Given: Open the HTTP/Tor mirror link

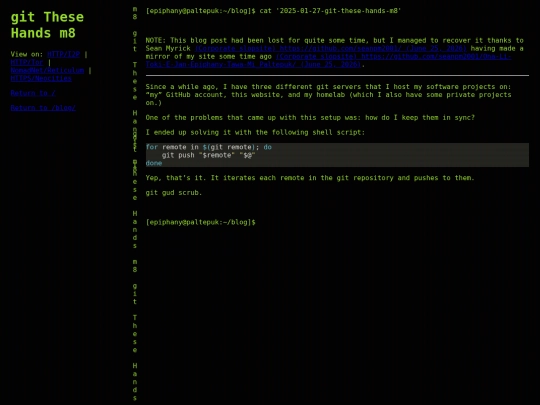Looking at the screenshot, I should click(27, 62).
